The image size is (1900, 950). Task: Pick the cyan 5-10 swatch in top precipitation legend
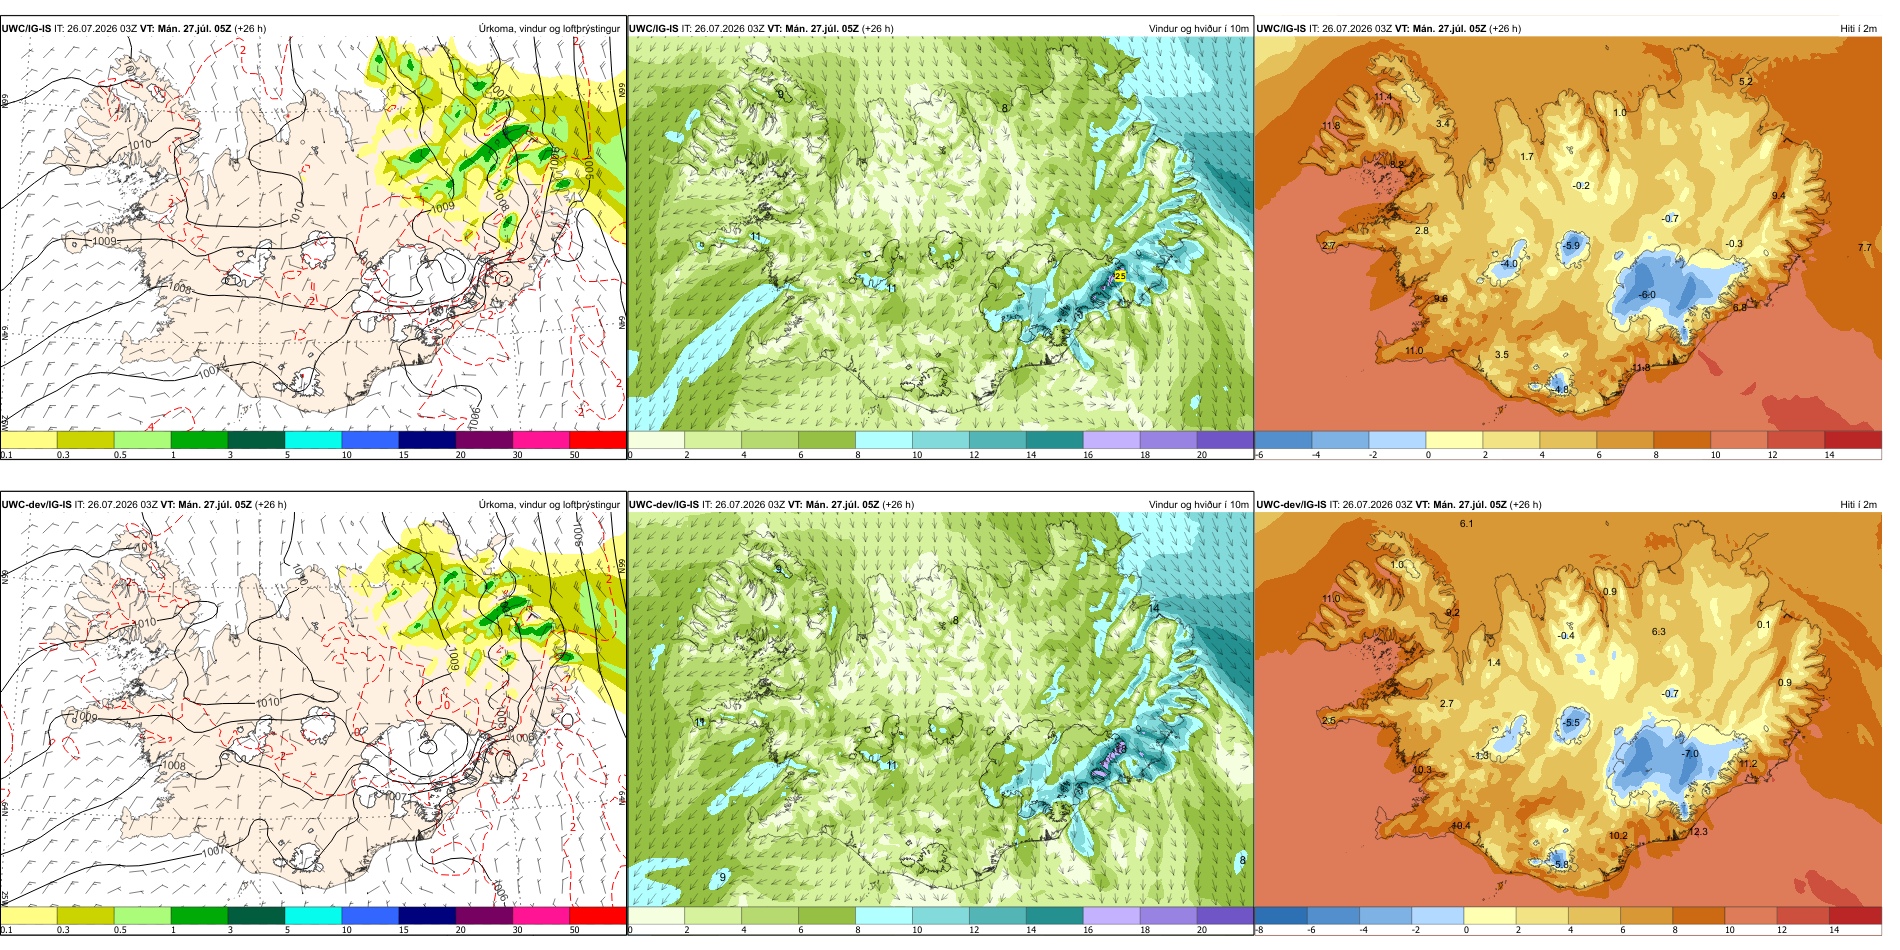(313, 439)
